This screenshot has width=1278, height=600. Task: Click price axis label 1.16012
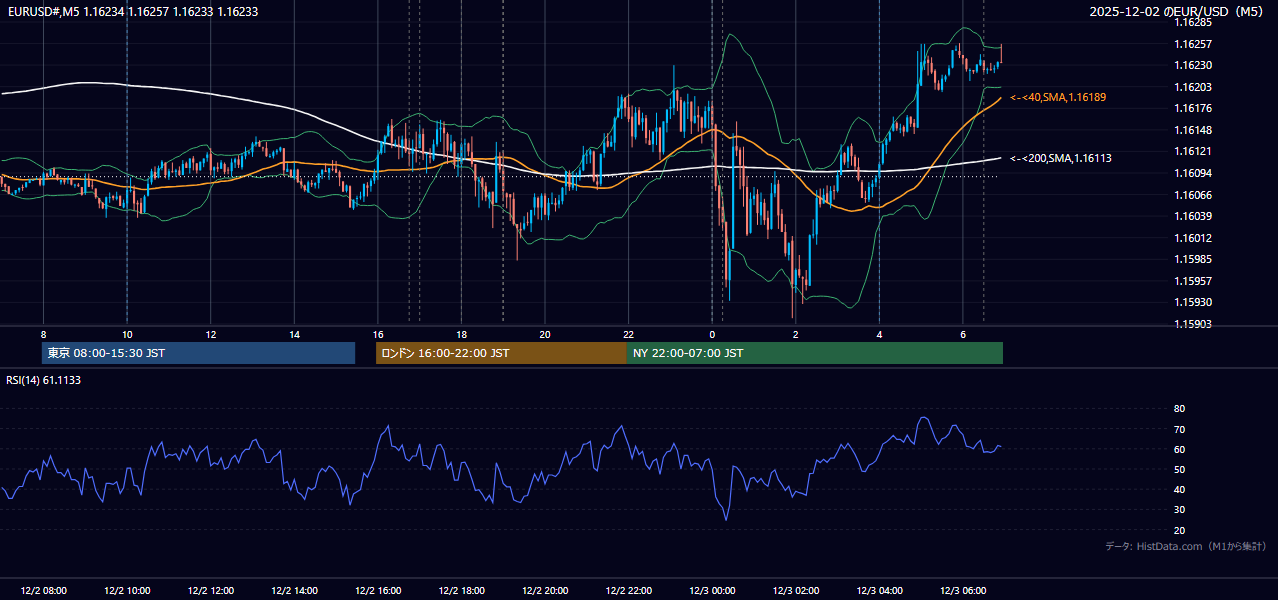pyautogui.click(x=1193, y=238)
